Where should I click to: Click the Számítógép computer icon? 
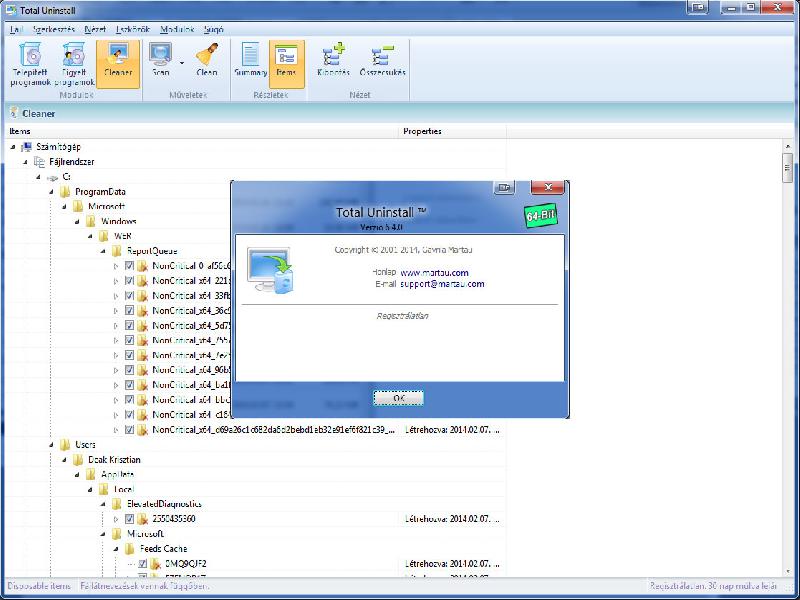(x=27, y=147)
